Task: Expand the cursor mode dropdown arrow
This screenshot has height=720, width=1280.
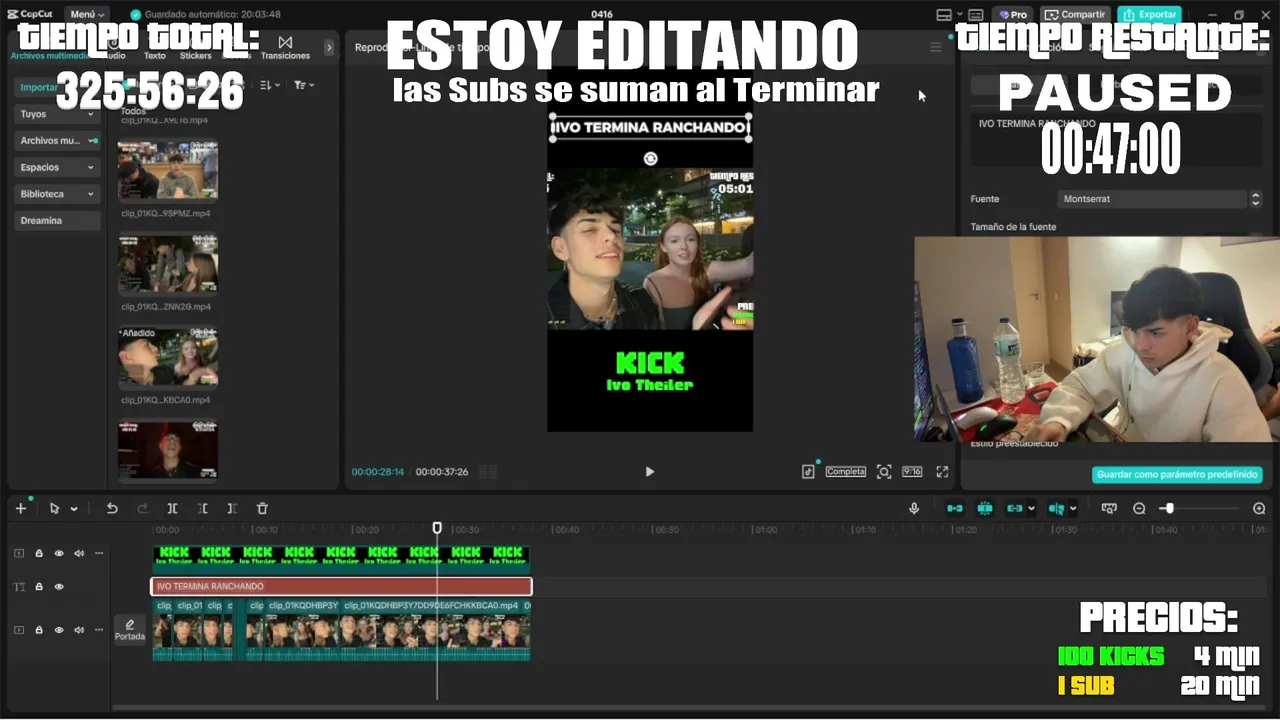Action: coord(74,509)
